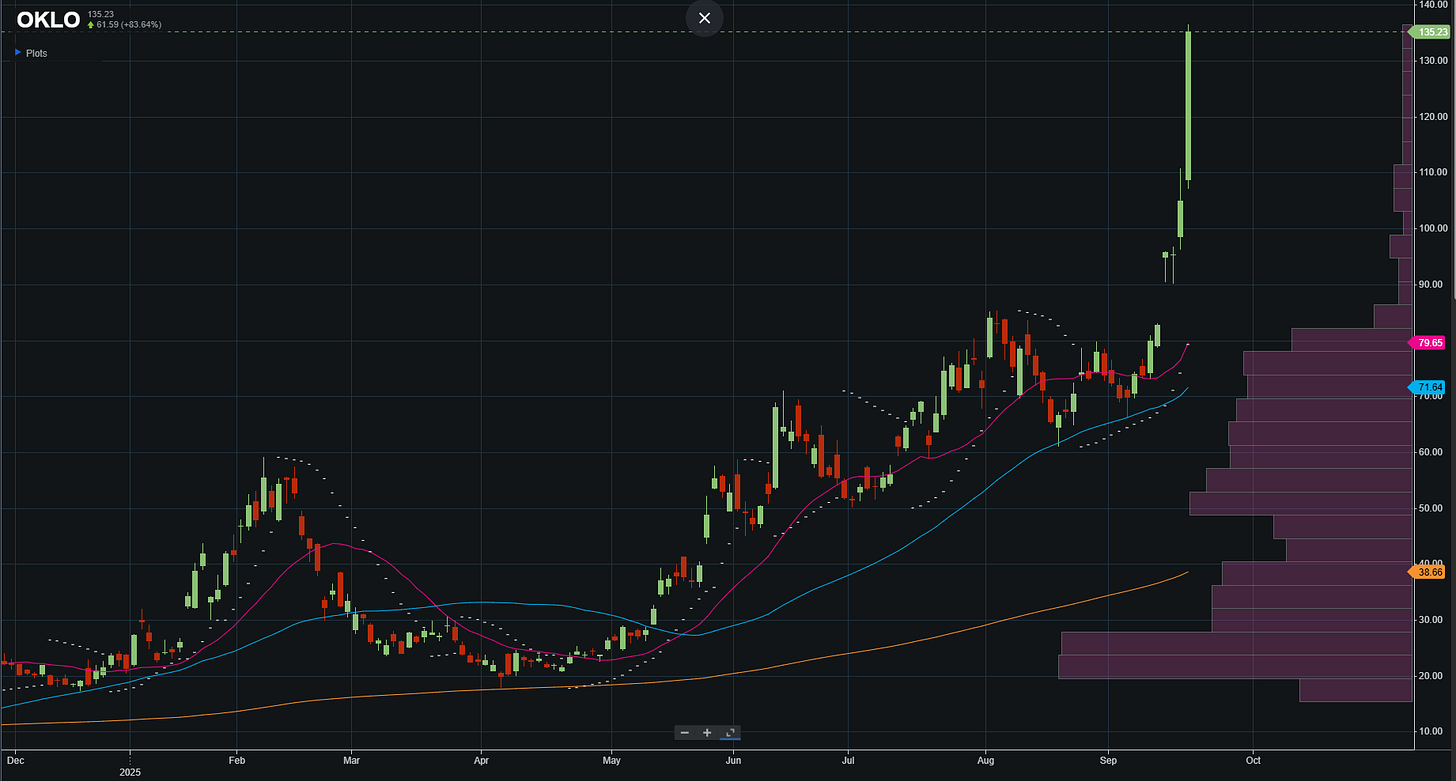
Task: Click the 140.00 price axis label
Action: [x=1432, y=5]
